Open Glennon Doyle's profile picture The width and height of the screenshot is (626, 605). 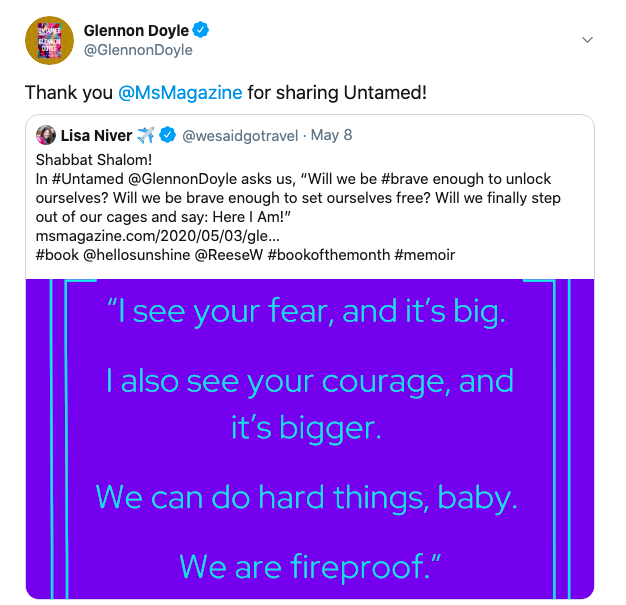click(x=50, y=40)
